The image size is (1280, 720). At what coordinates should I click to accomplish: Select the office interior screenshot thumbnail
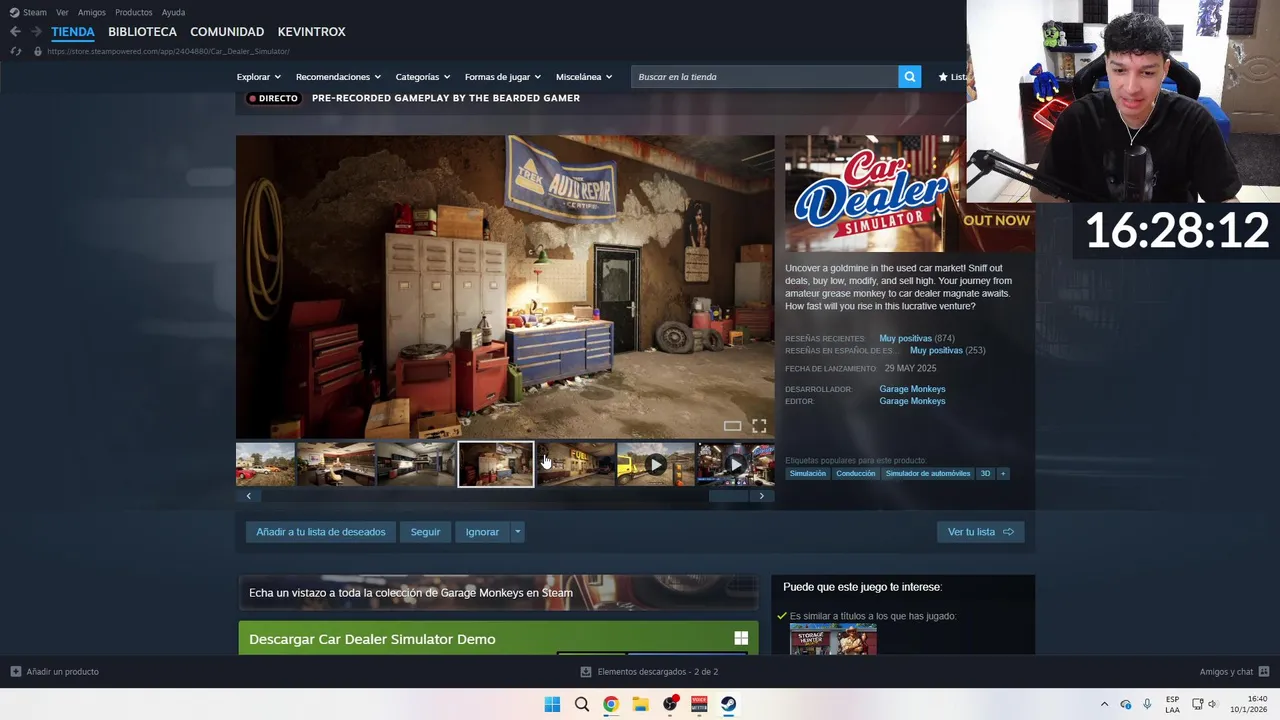pyautogui.click(x=336, y=464)
